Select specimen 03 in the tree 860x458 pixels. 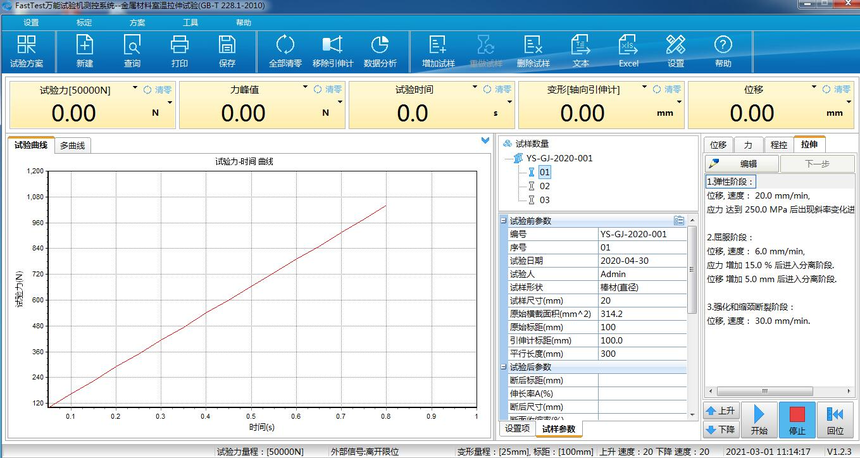pyautogui.click(x=544, y=200)
